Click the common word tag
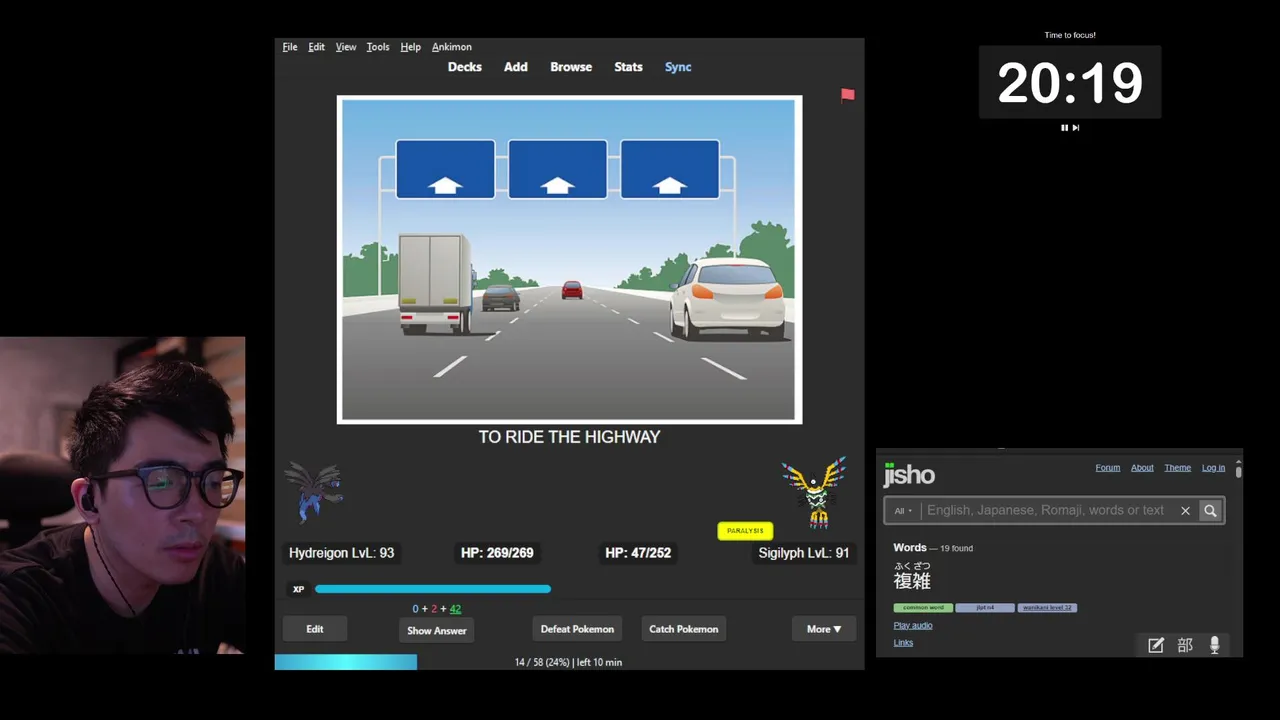Image resolution: width=1280 pixels, height=720 pixels. point(923,608)
